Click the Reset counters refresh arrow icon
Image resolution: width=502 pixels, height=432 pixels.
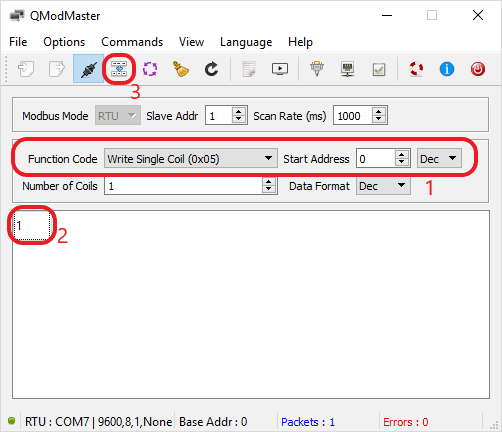(211, 69)
